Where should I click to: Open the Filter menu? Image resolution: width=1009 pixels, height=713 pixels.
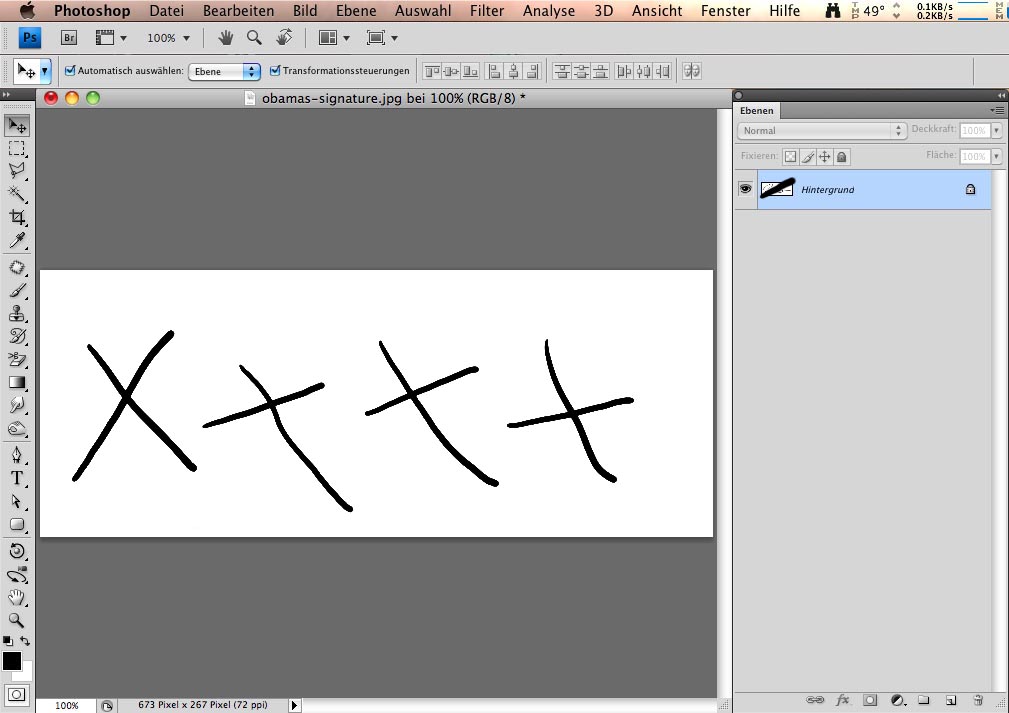point(487,11)
